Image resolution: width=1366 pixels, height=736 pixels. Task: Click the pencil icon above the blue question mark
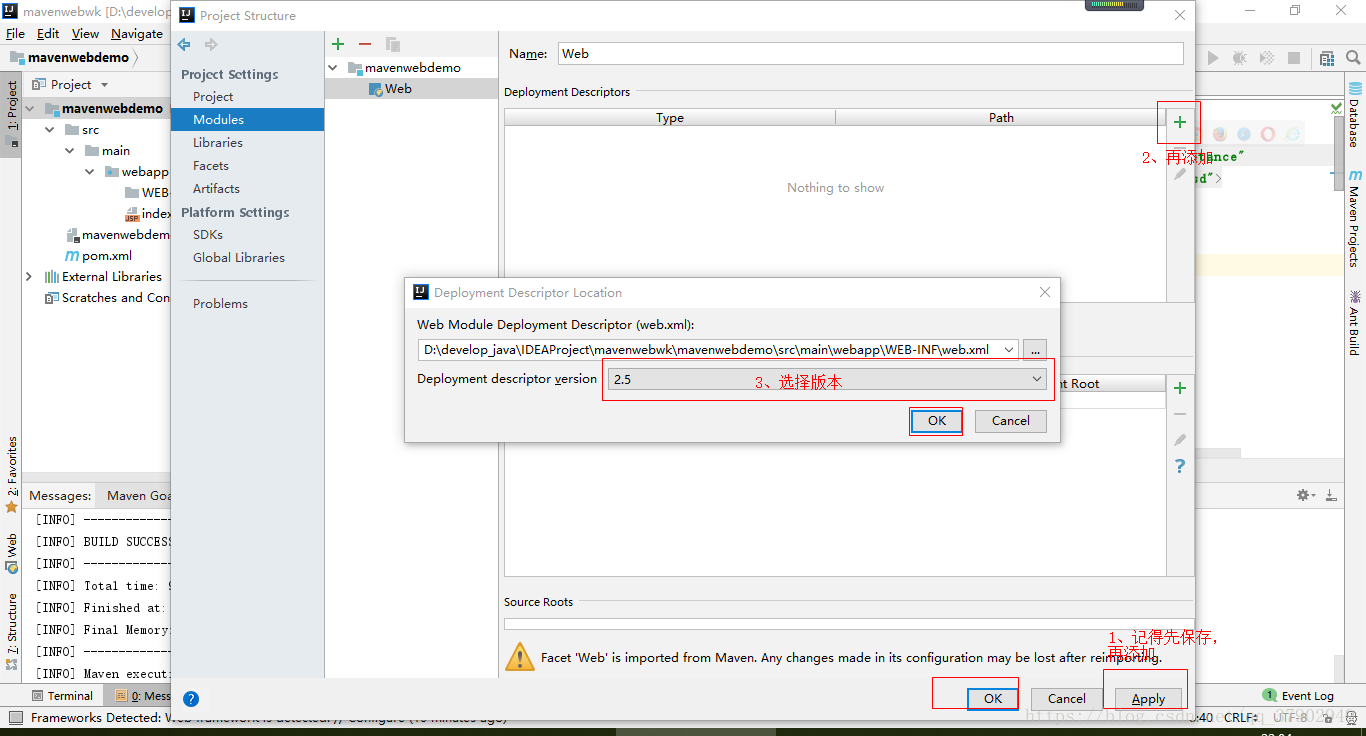pos(1180,440)
